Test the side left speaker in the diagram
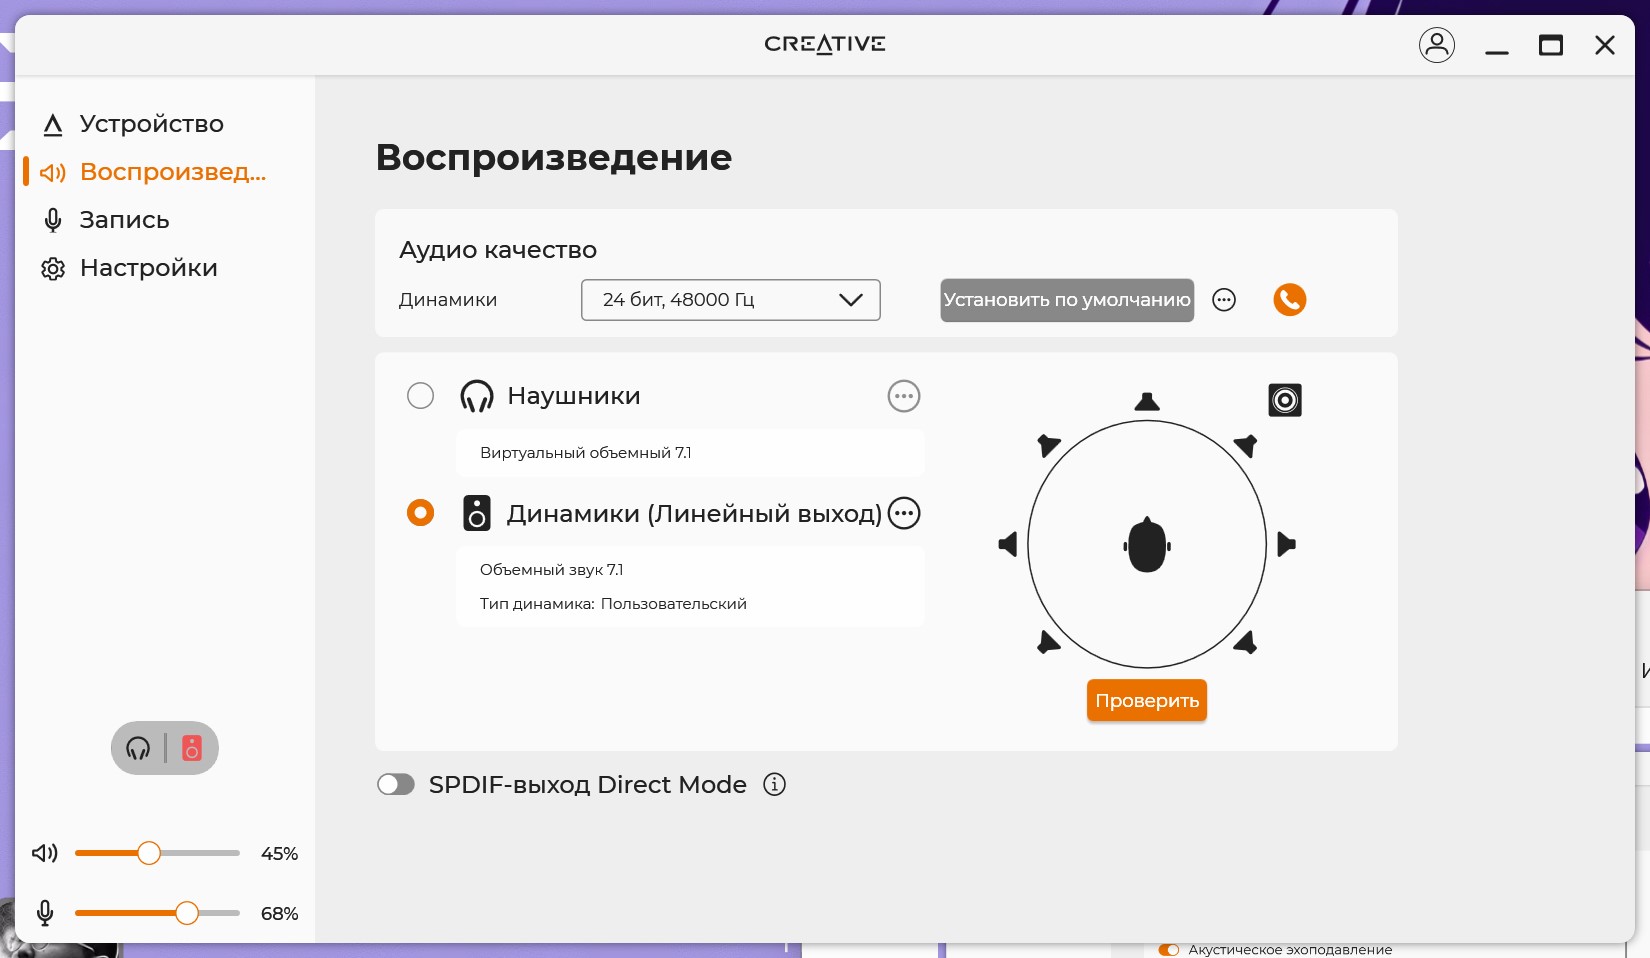The height and width of the screenshot is (958, 1650). (x=1008, y=544)
